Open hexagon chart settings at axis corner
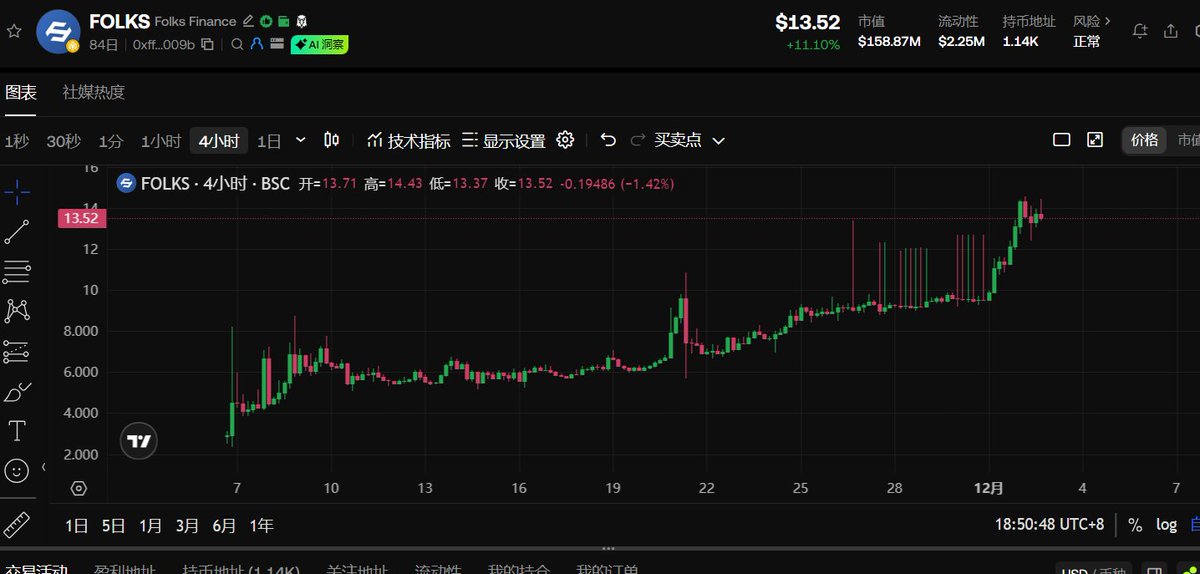This screenshot has height=574, width=1200. click(x=79, y=488)
